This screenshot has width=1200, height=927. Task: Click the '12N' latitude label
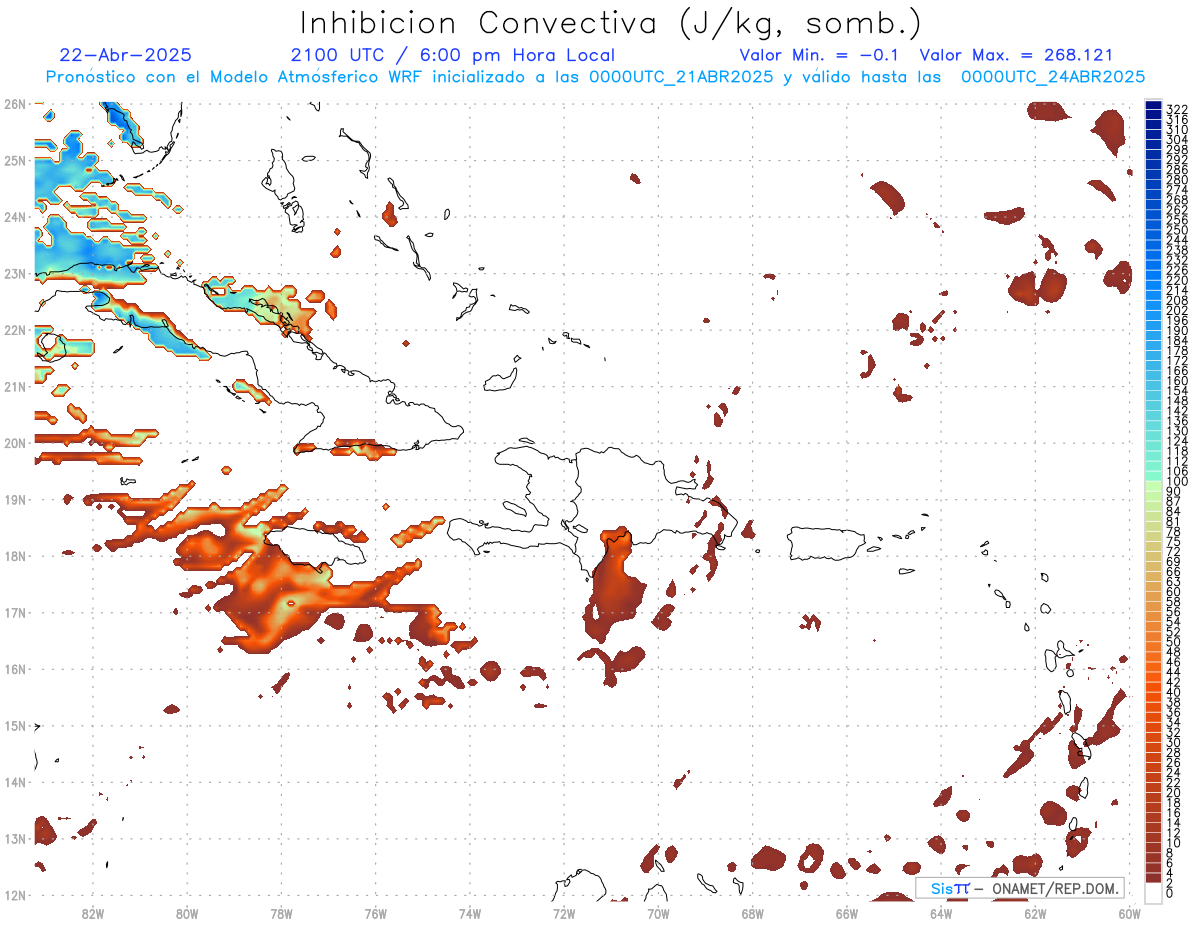pos(14,895)
